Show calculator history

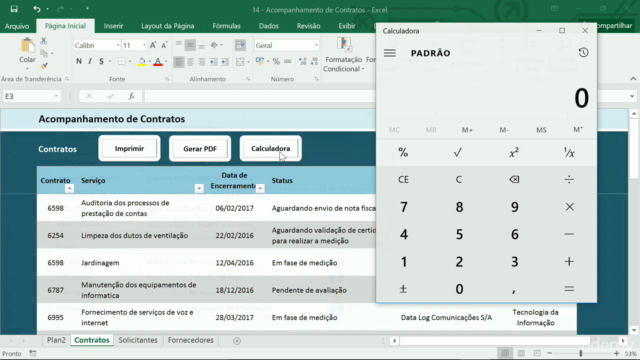(583, 53)
